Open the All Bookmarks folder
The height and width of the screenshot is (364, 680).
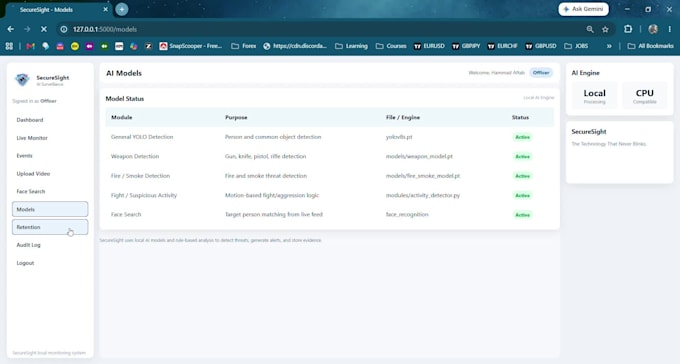(651, 46)
